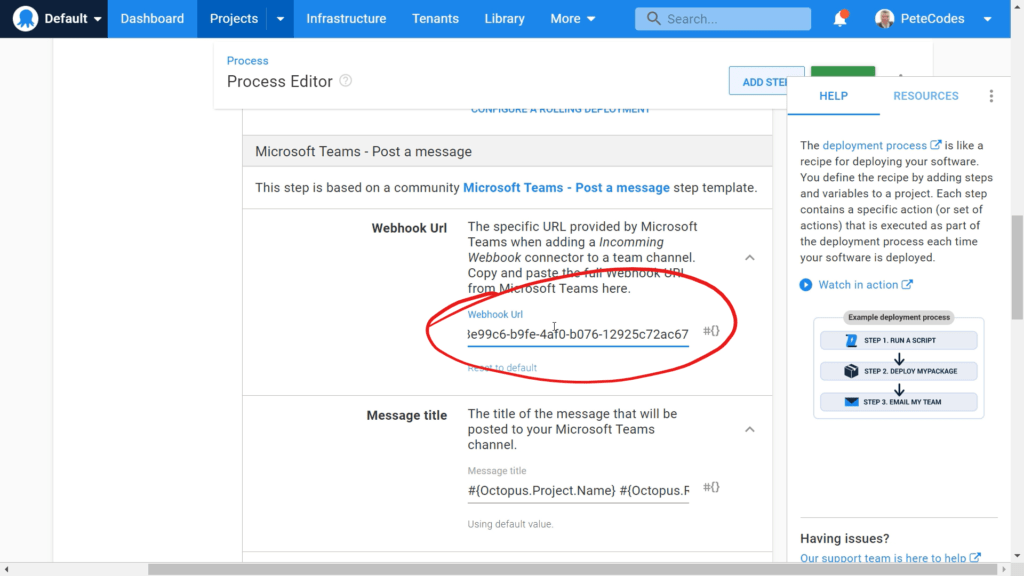Click the Webhook Url input field
The width and height of the screenshot is (1024, 576).
click(578, 334)
